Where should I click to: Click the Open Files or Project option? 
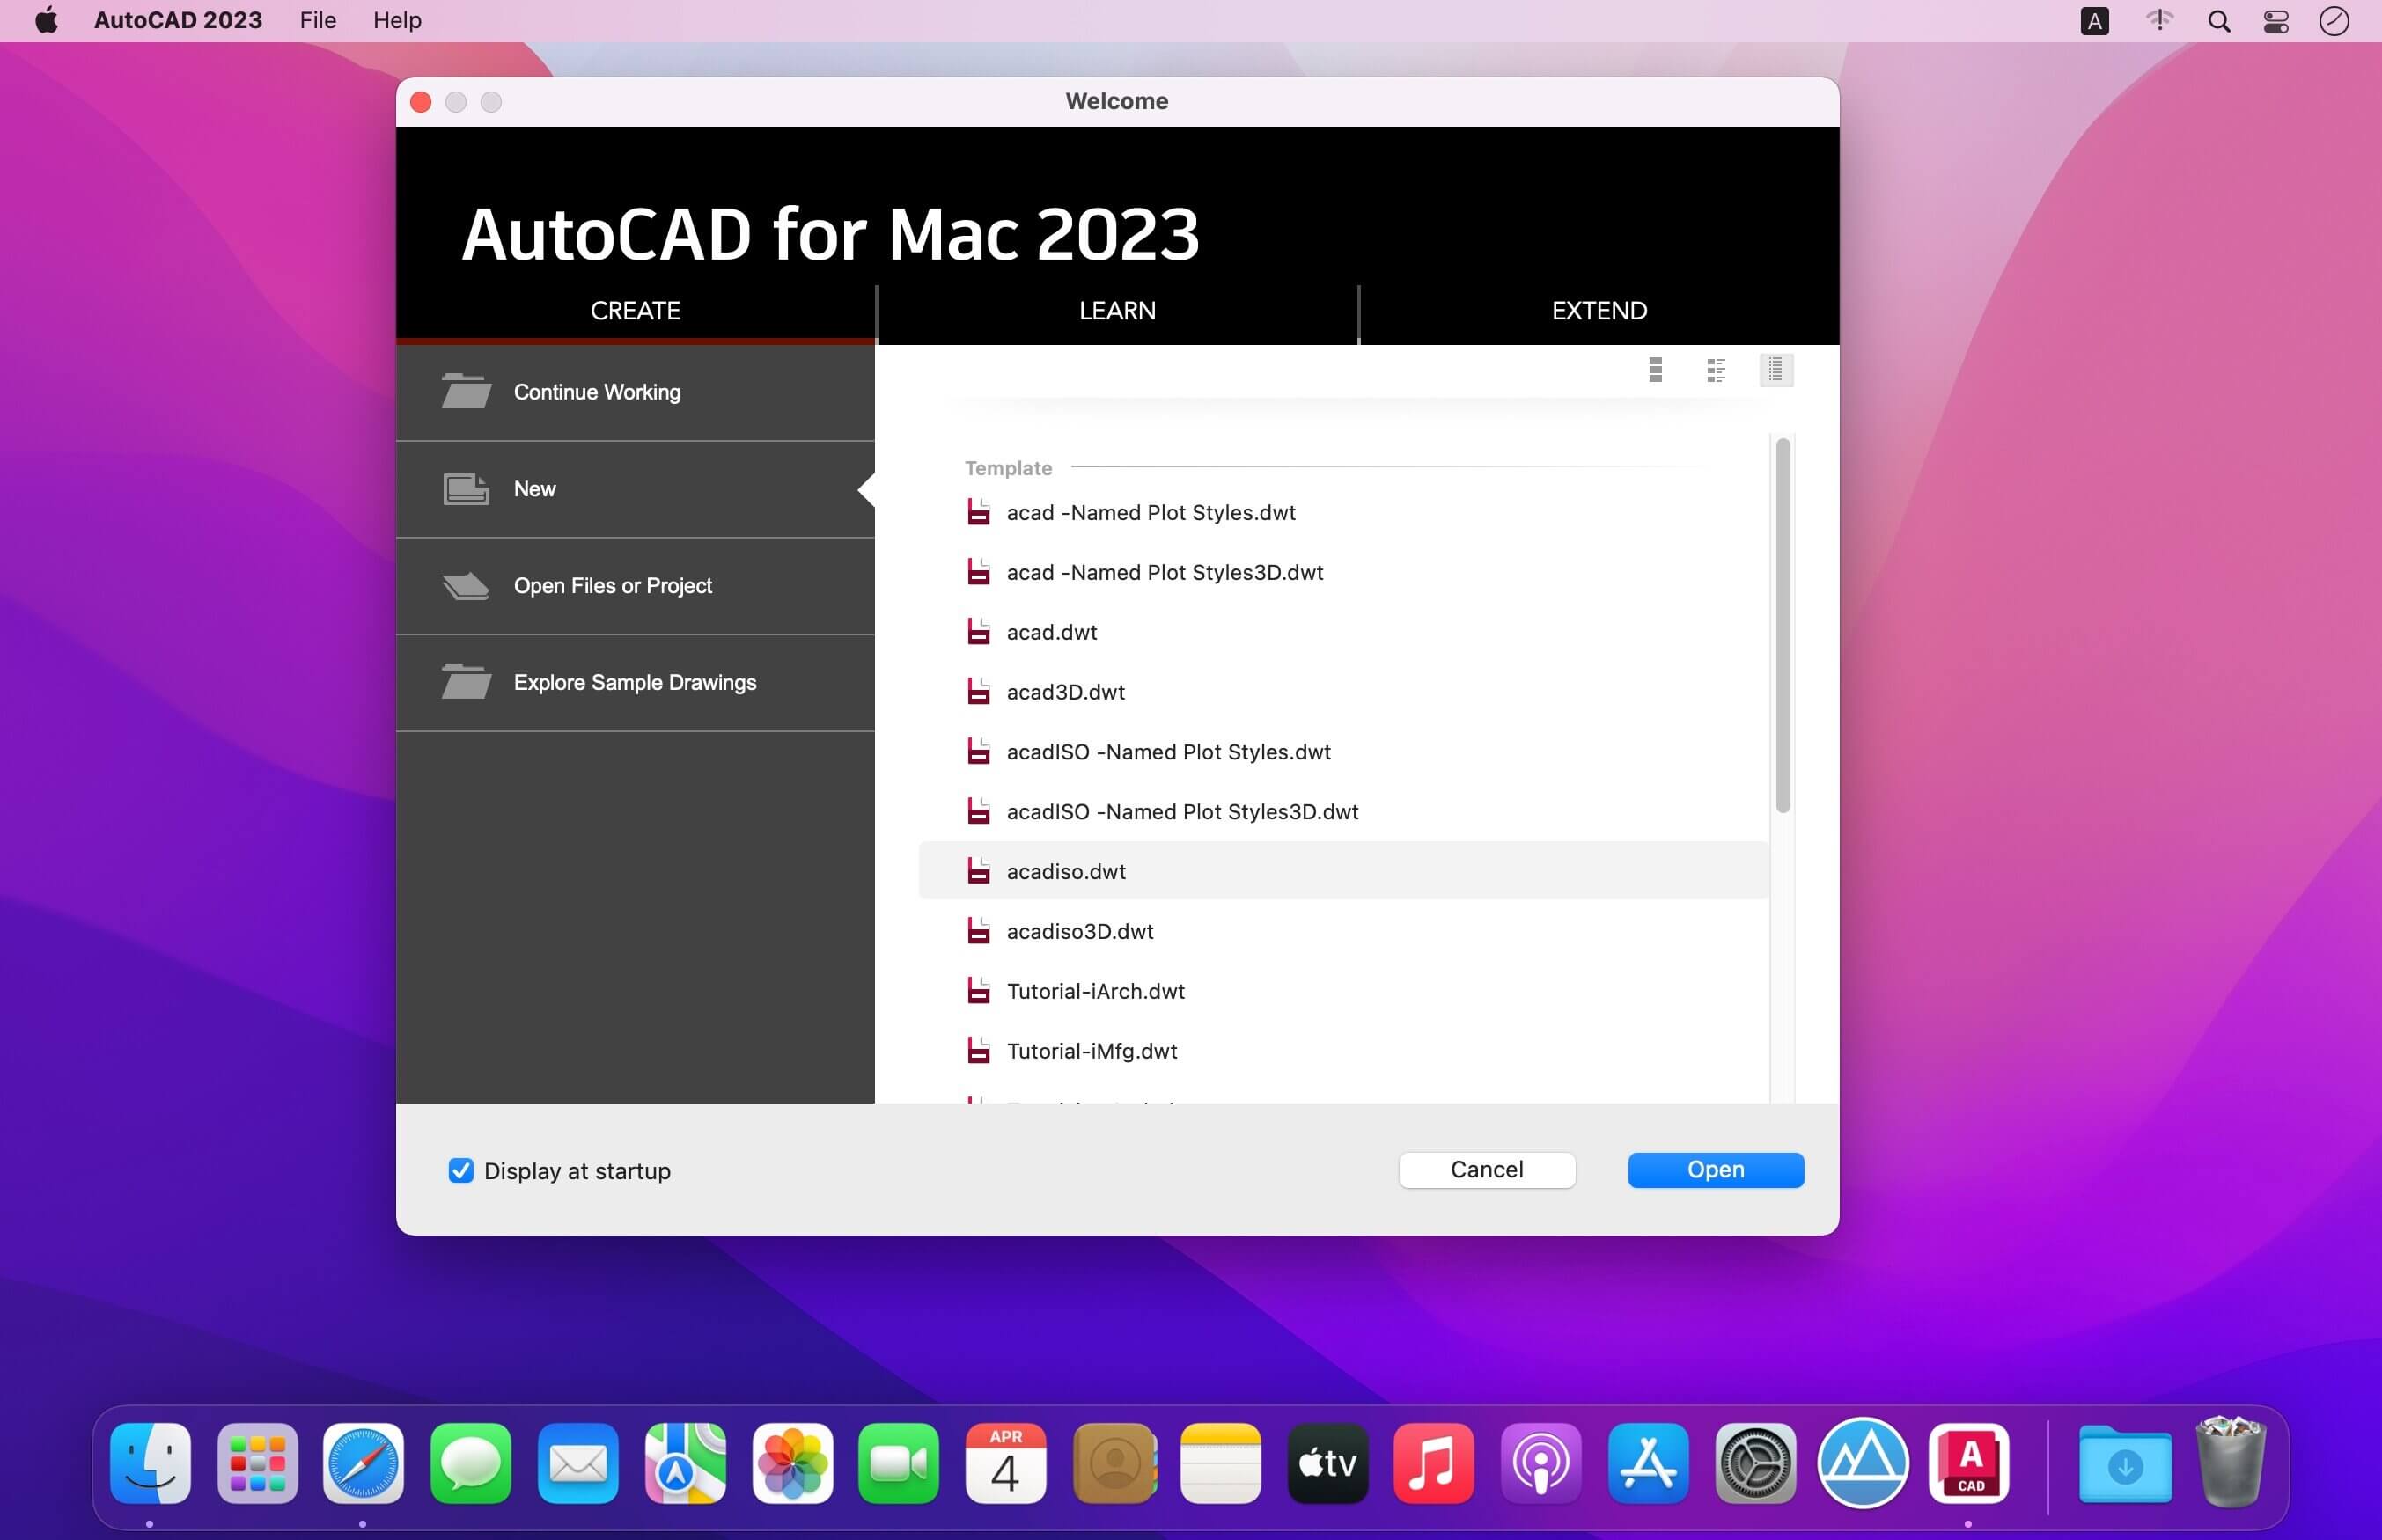click(616, 585)
